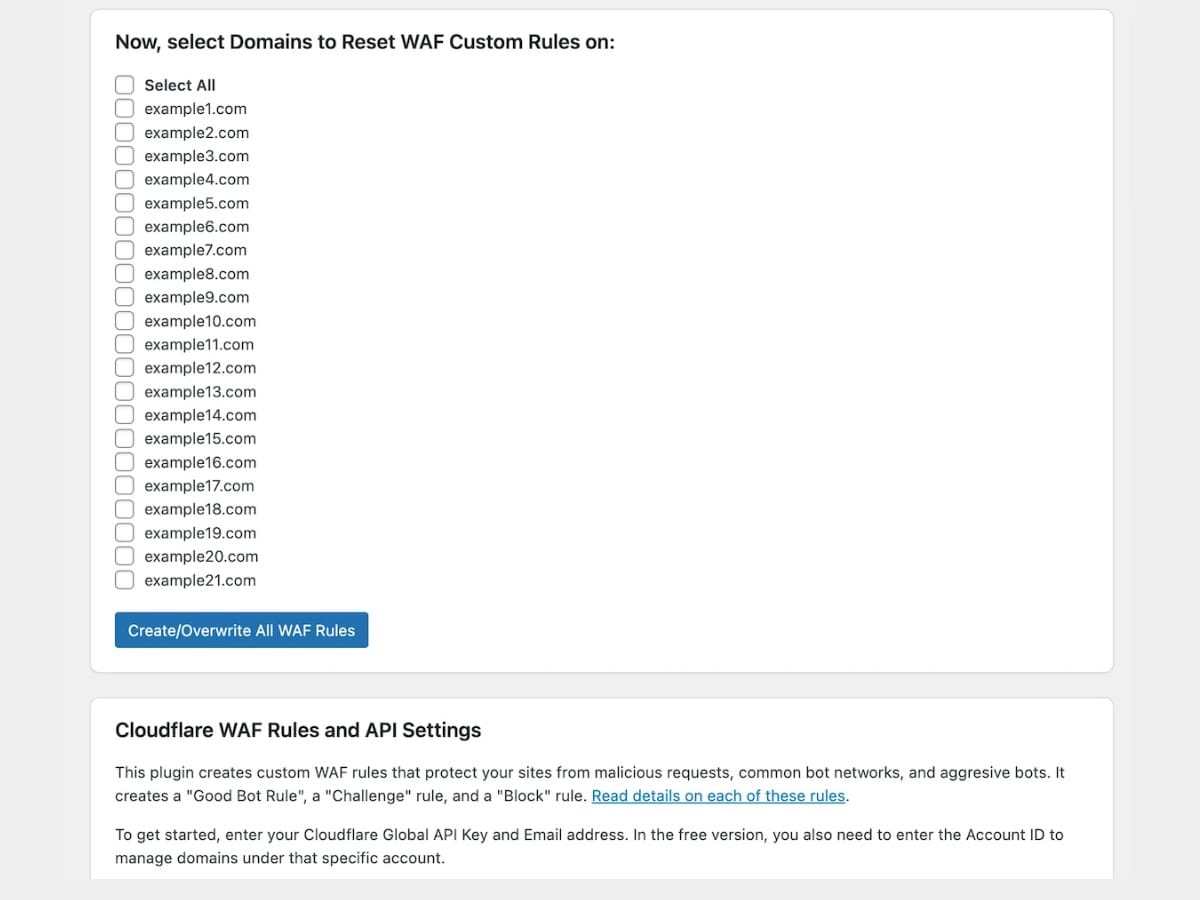This screenshot has width=1200, height=900.
Task: Select the example20.com checkbox
Action: 124,556
